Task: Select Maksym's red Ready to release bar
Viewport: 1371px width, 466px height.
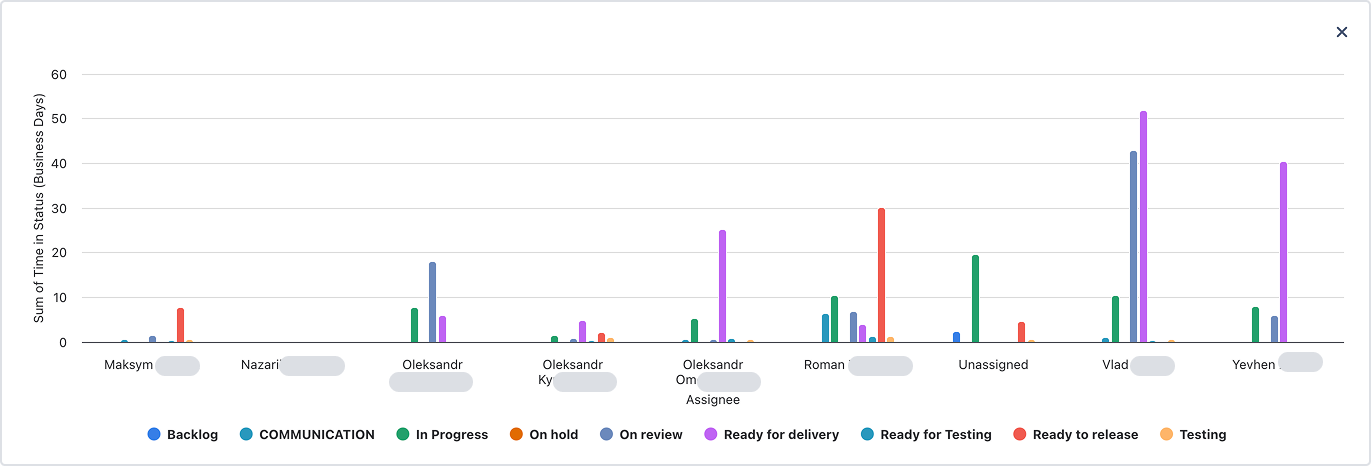Action: tap(180, 325)
